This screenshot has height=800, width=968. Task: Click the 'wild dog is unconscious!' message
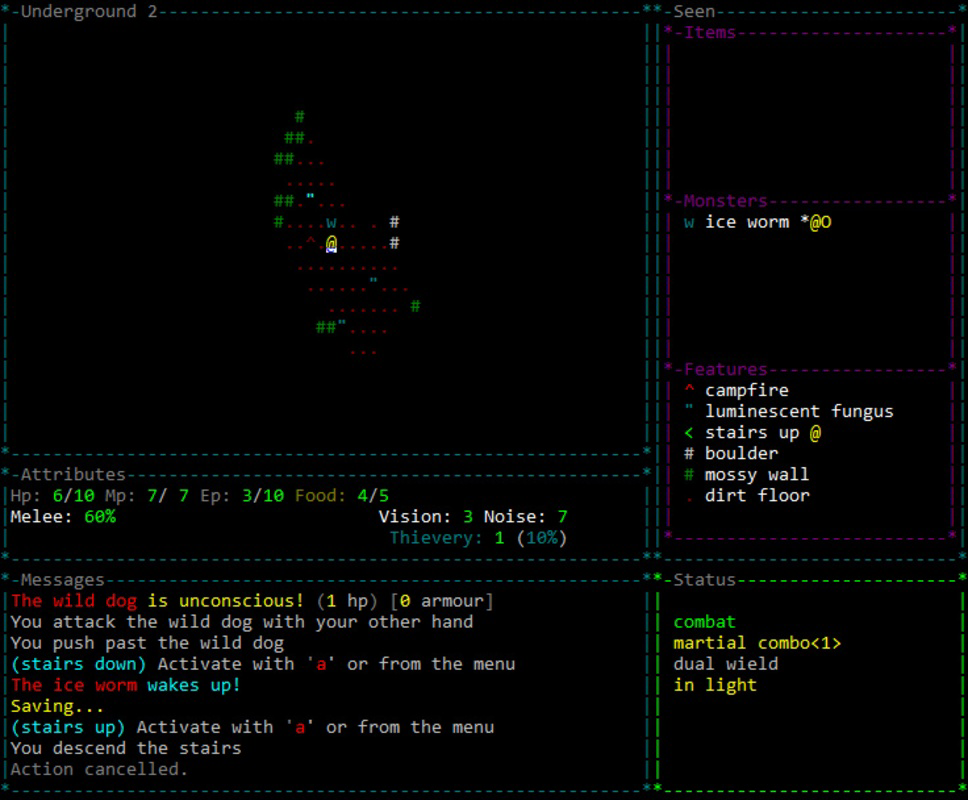click(x=252, y=601)
